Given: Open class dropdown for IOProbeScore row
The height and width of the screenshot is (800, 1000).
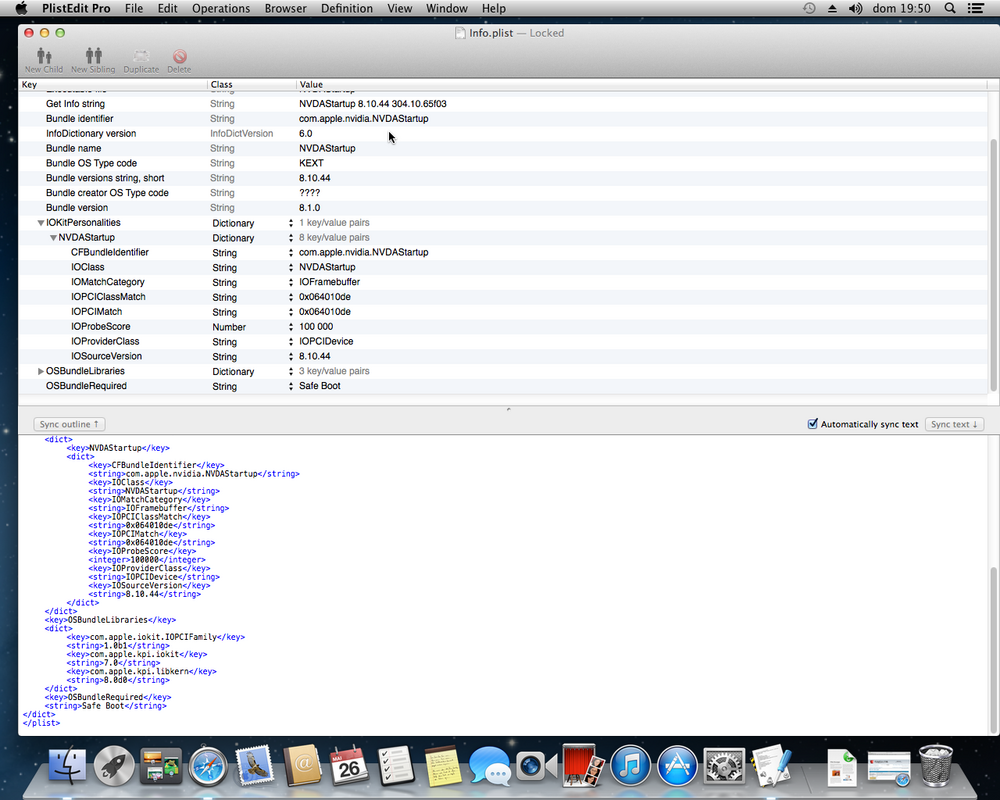Looking at the screenshot, I should 290,327.
